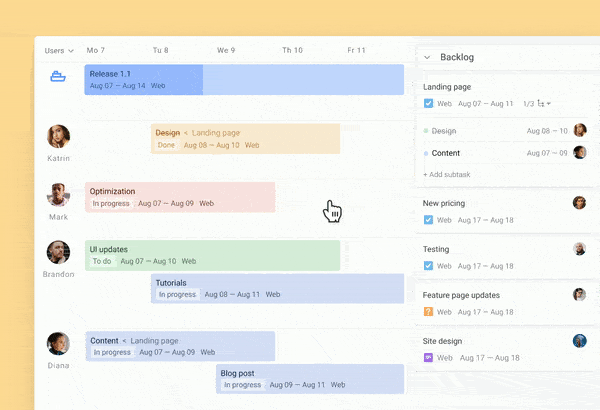Click assignee avatar on Feature page updates

(x=579, y=294)
